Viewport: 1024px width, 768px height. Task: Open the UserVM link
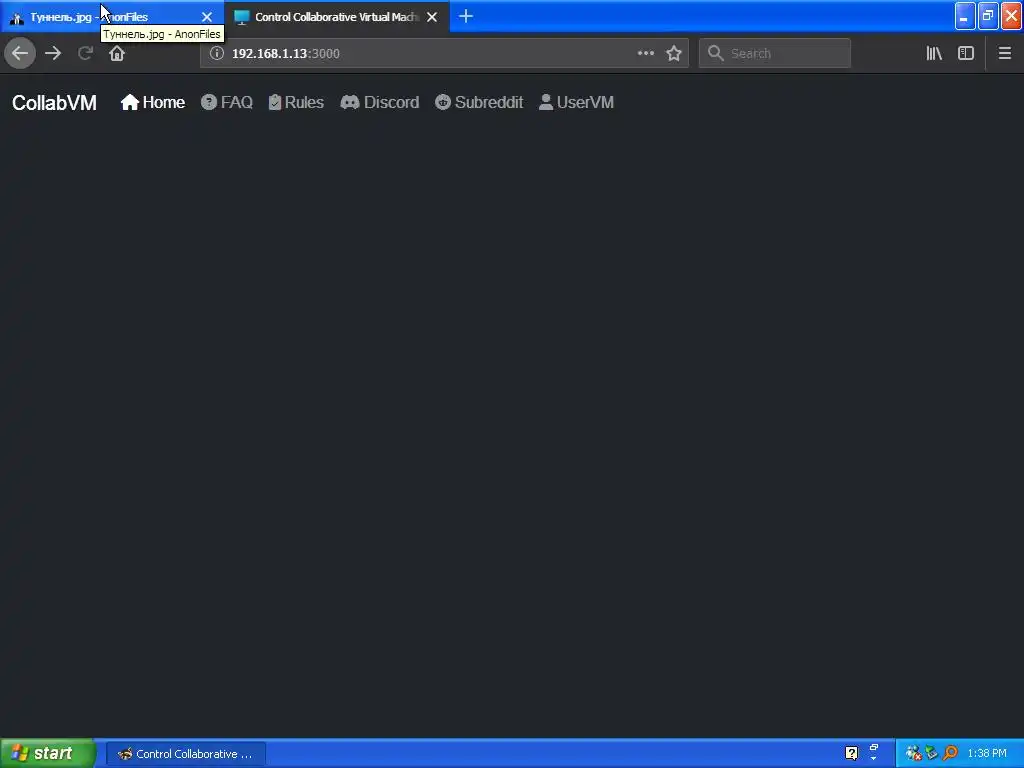coord(576,103)
